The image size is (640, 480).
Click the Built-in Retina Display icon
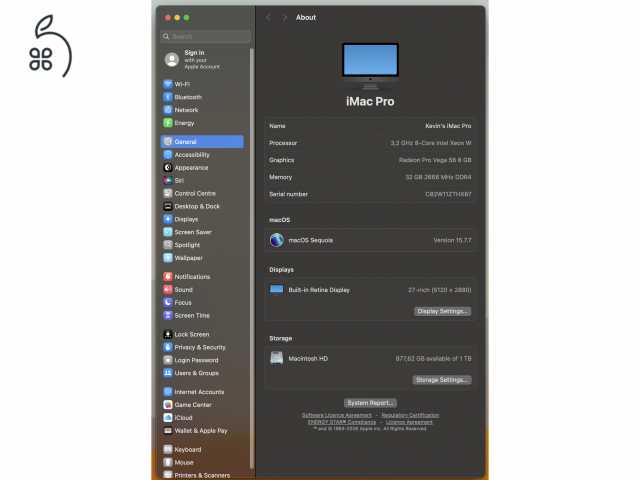pos(277,290)
